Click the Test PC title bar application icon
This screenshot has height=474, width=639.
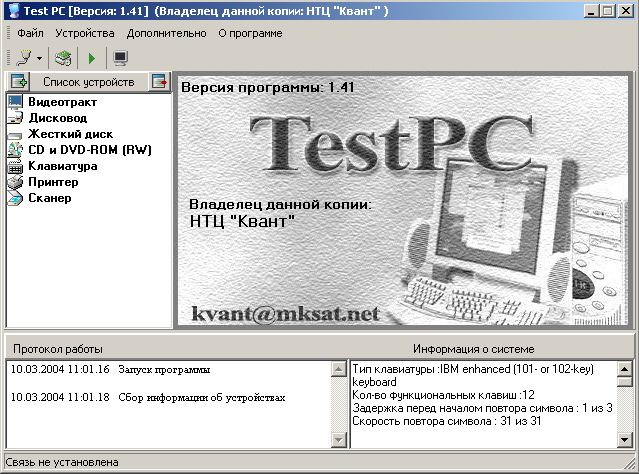[13, 10]
